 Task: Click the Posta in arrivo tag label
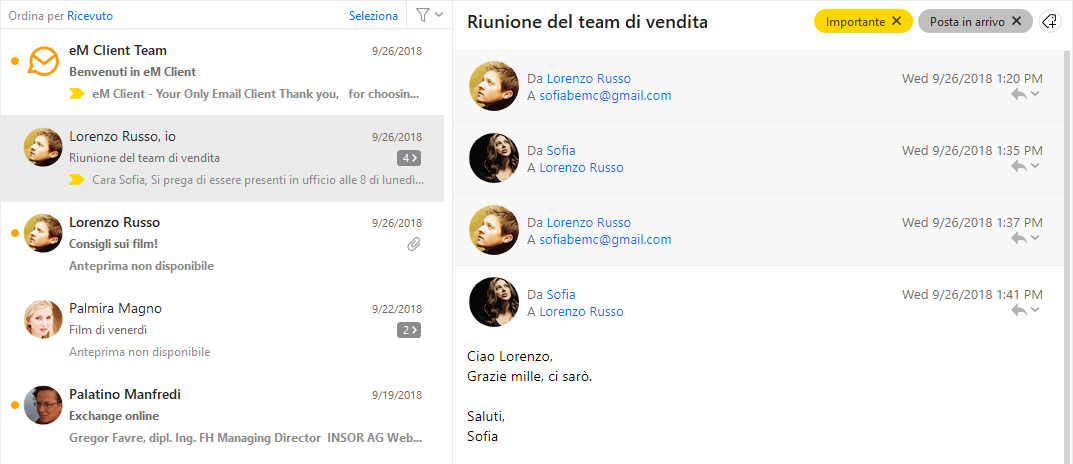coord(967,22)
